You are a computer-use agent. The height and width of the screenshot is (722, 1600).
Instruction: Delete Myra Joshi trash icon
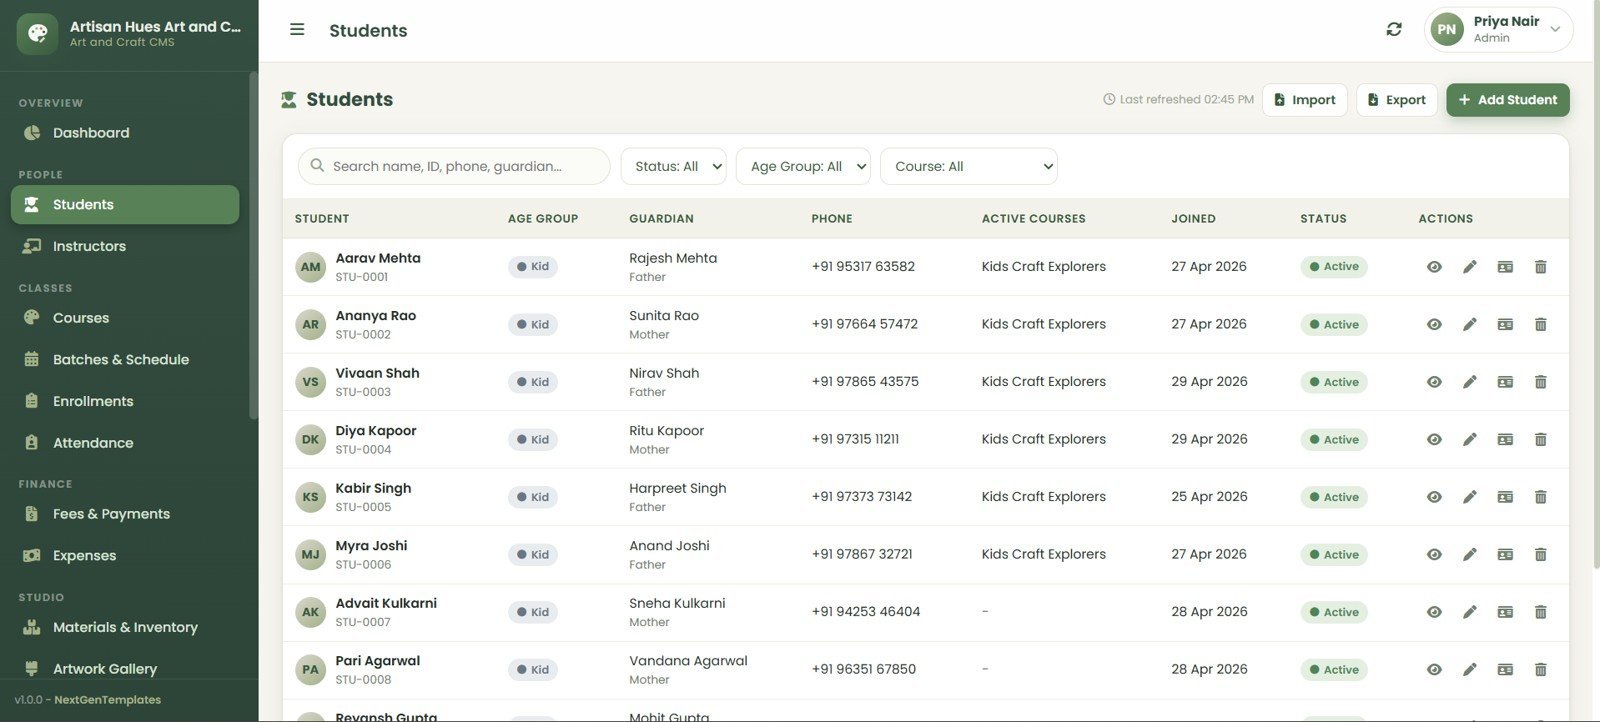click(1540, 554)
